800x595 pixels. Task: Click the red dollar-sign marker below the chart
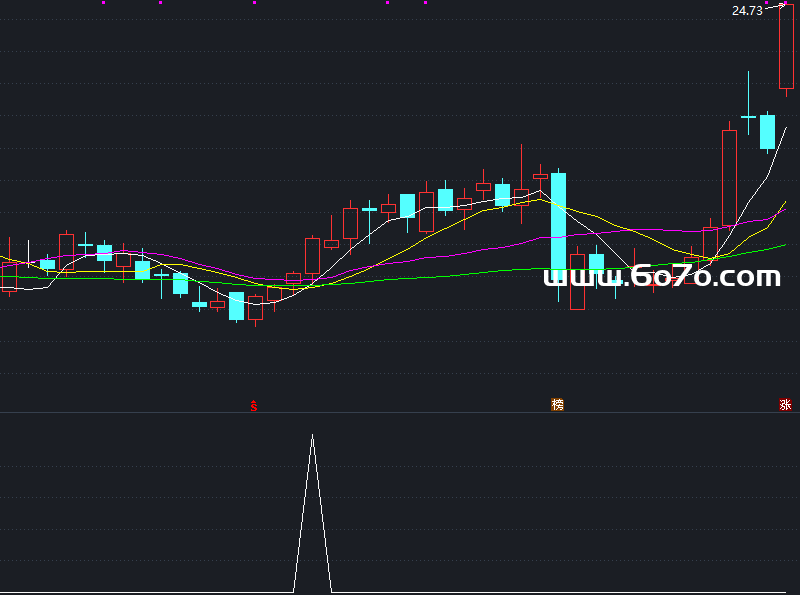(x=254, y=406)
